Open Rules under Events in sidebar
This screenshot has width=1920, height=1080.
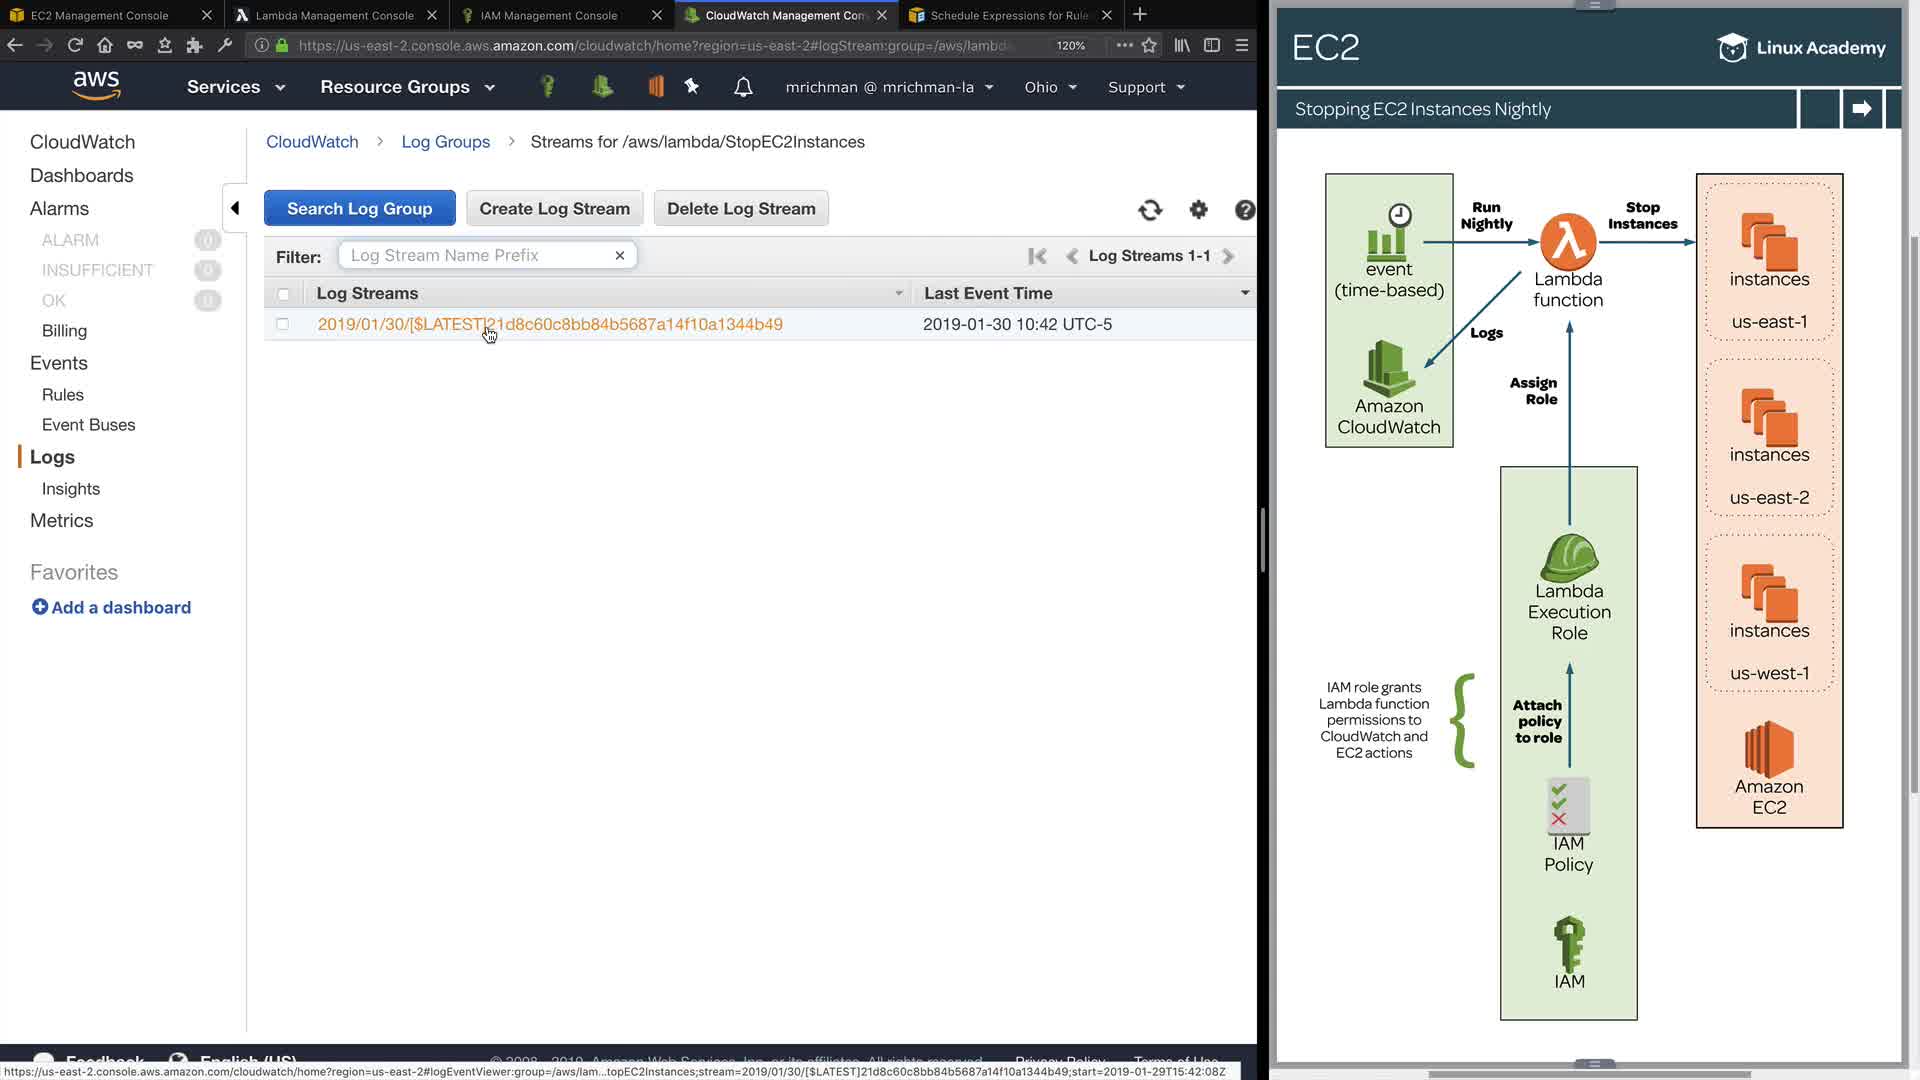(x=63, y=395)
